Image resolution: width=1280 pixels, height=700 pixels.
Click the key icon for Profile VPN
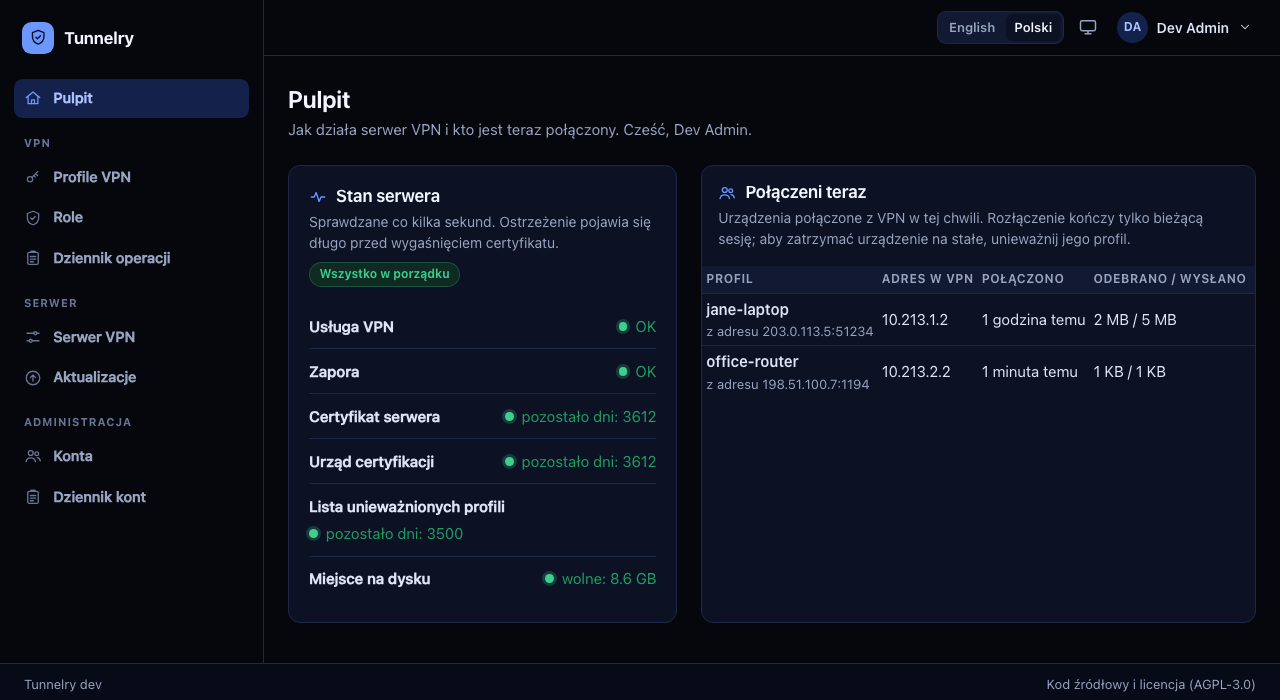point(33,177)
